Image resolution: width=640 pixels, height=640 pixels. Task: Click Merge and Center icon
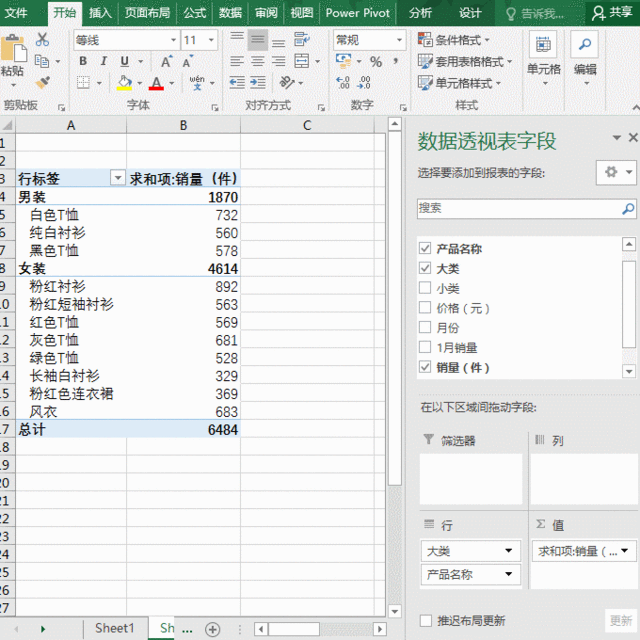click(x=302, y=61)
